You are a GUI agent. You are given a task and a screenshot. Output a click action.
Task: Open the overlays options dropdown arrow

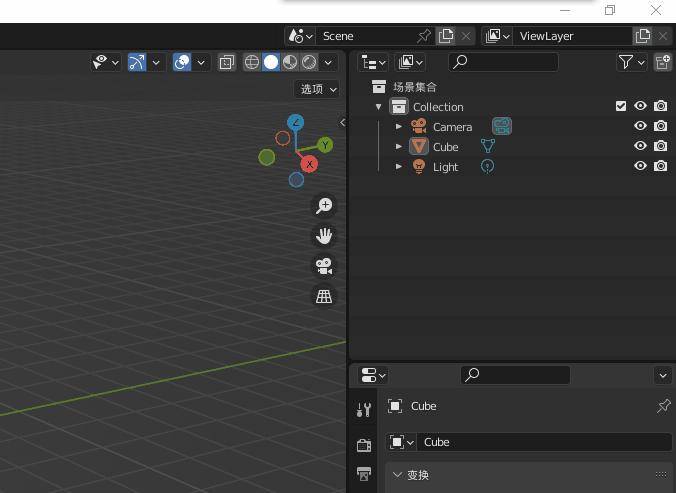[201, 62]
